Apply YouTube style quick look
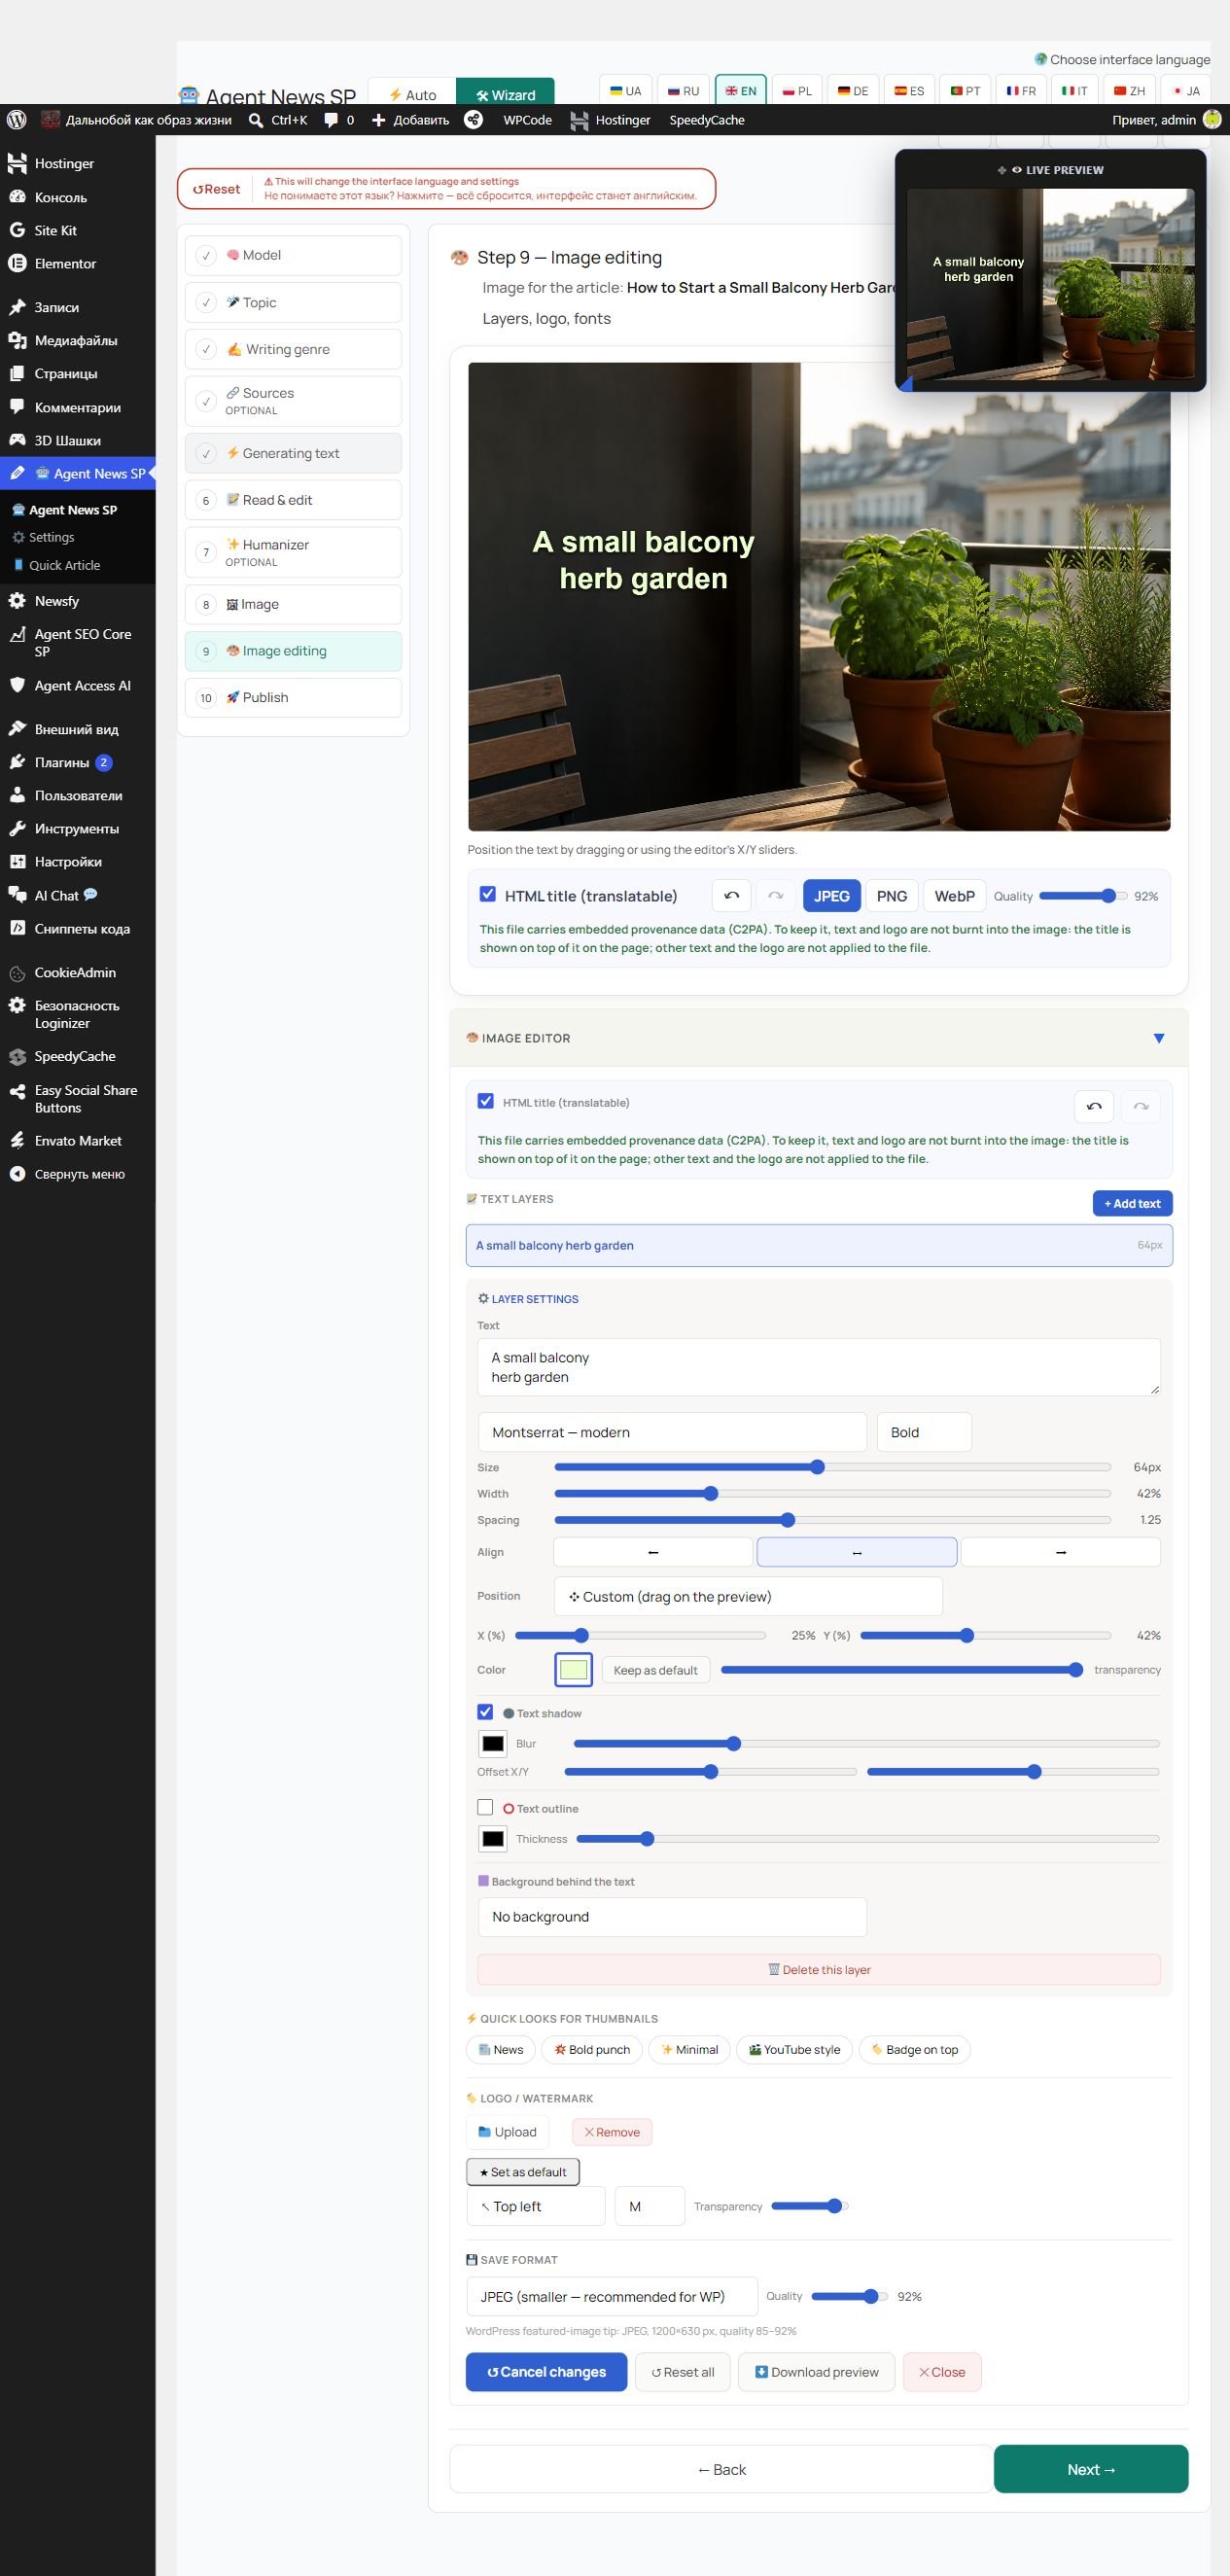 [x=794, y=2049]
